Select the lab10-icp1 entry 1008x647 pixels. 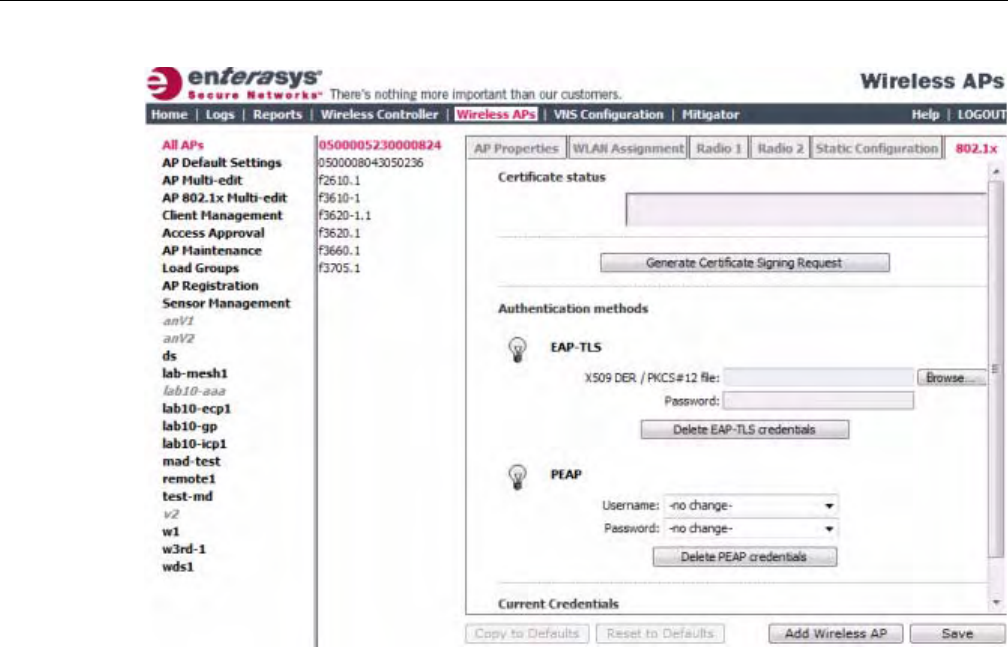point(194,444)
